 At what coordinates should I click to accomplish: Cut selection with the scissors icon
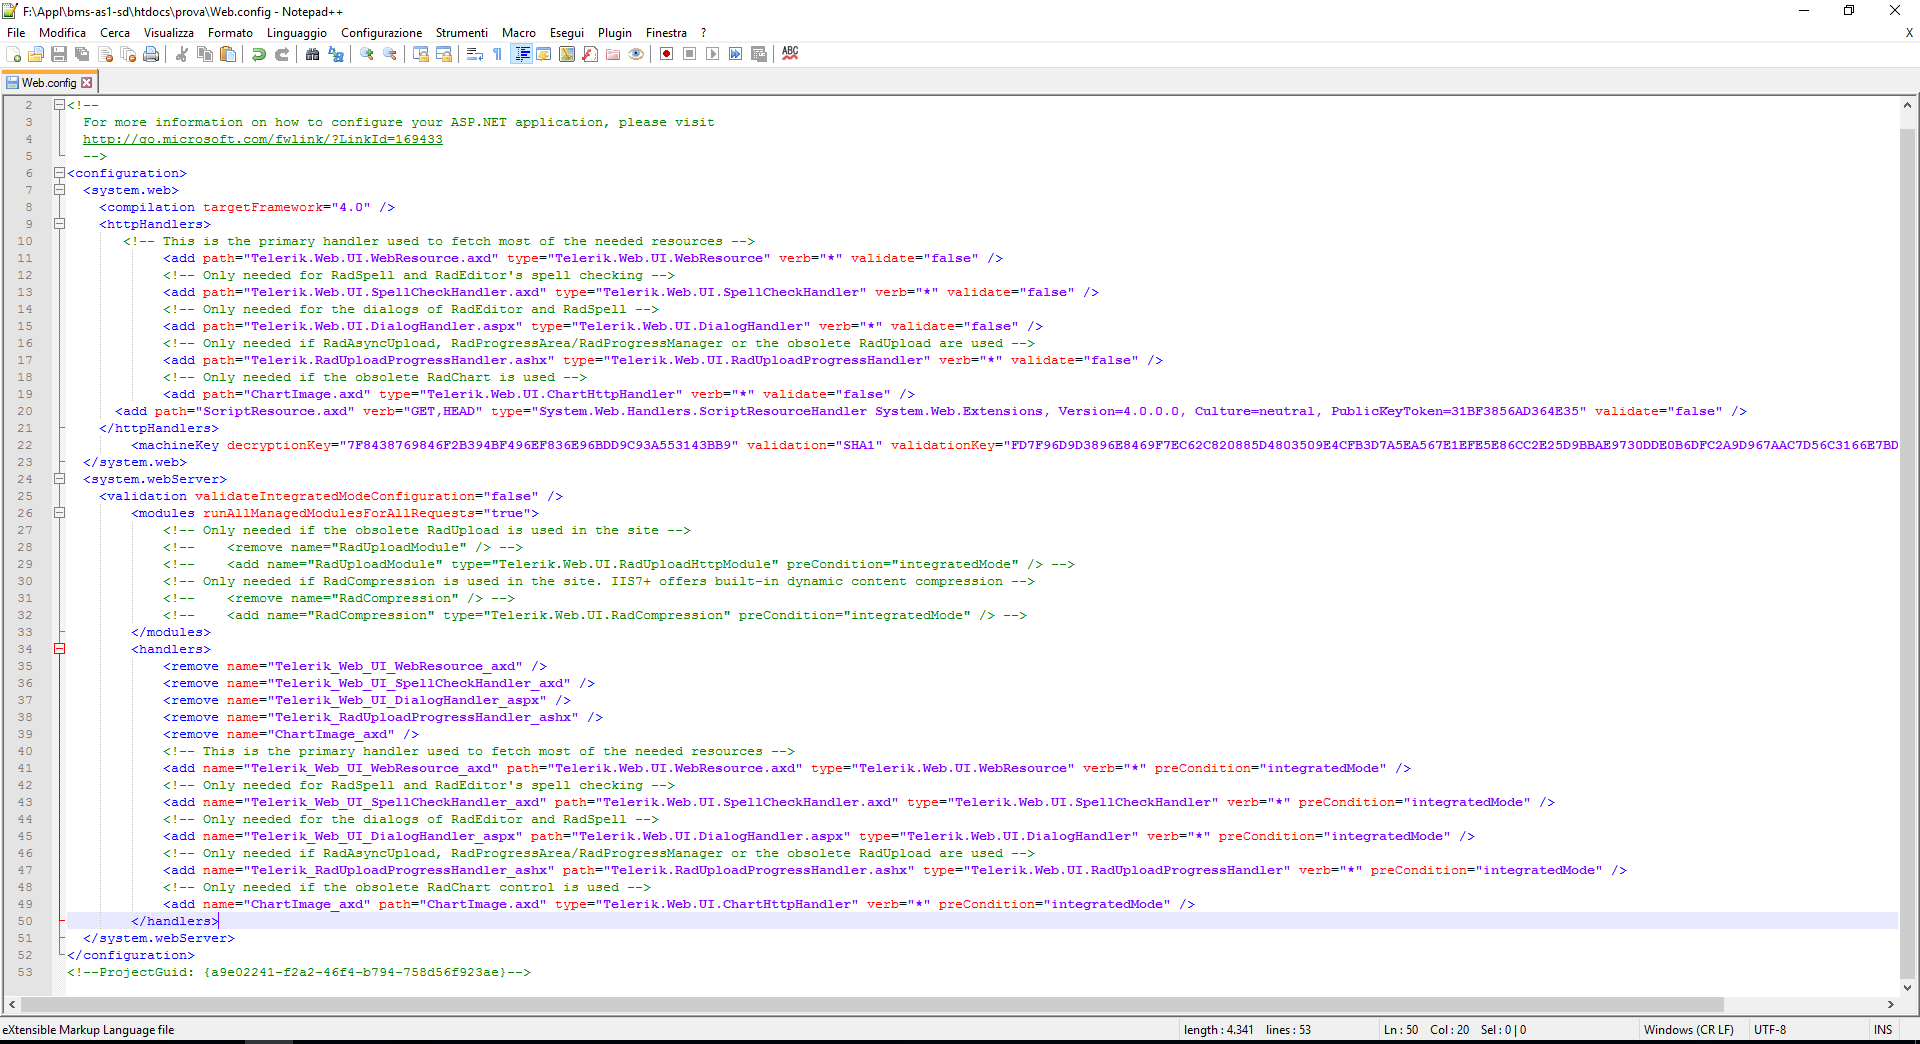coord(182,54)
